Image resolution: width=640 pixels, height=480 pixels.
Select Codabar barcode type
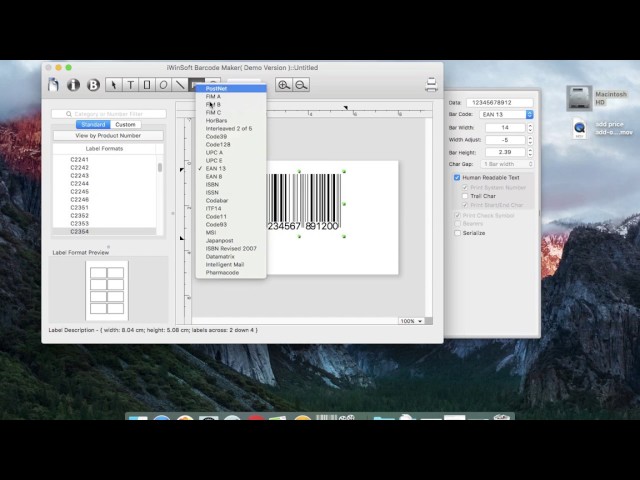pyautogui.click(x=231, y=200)
